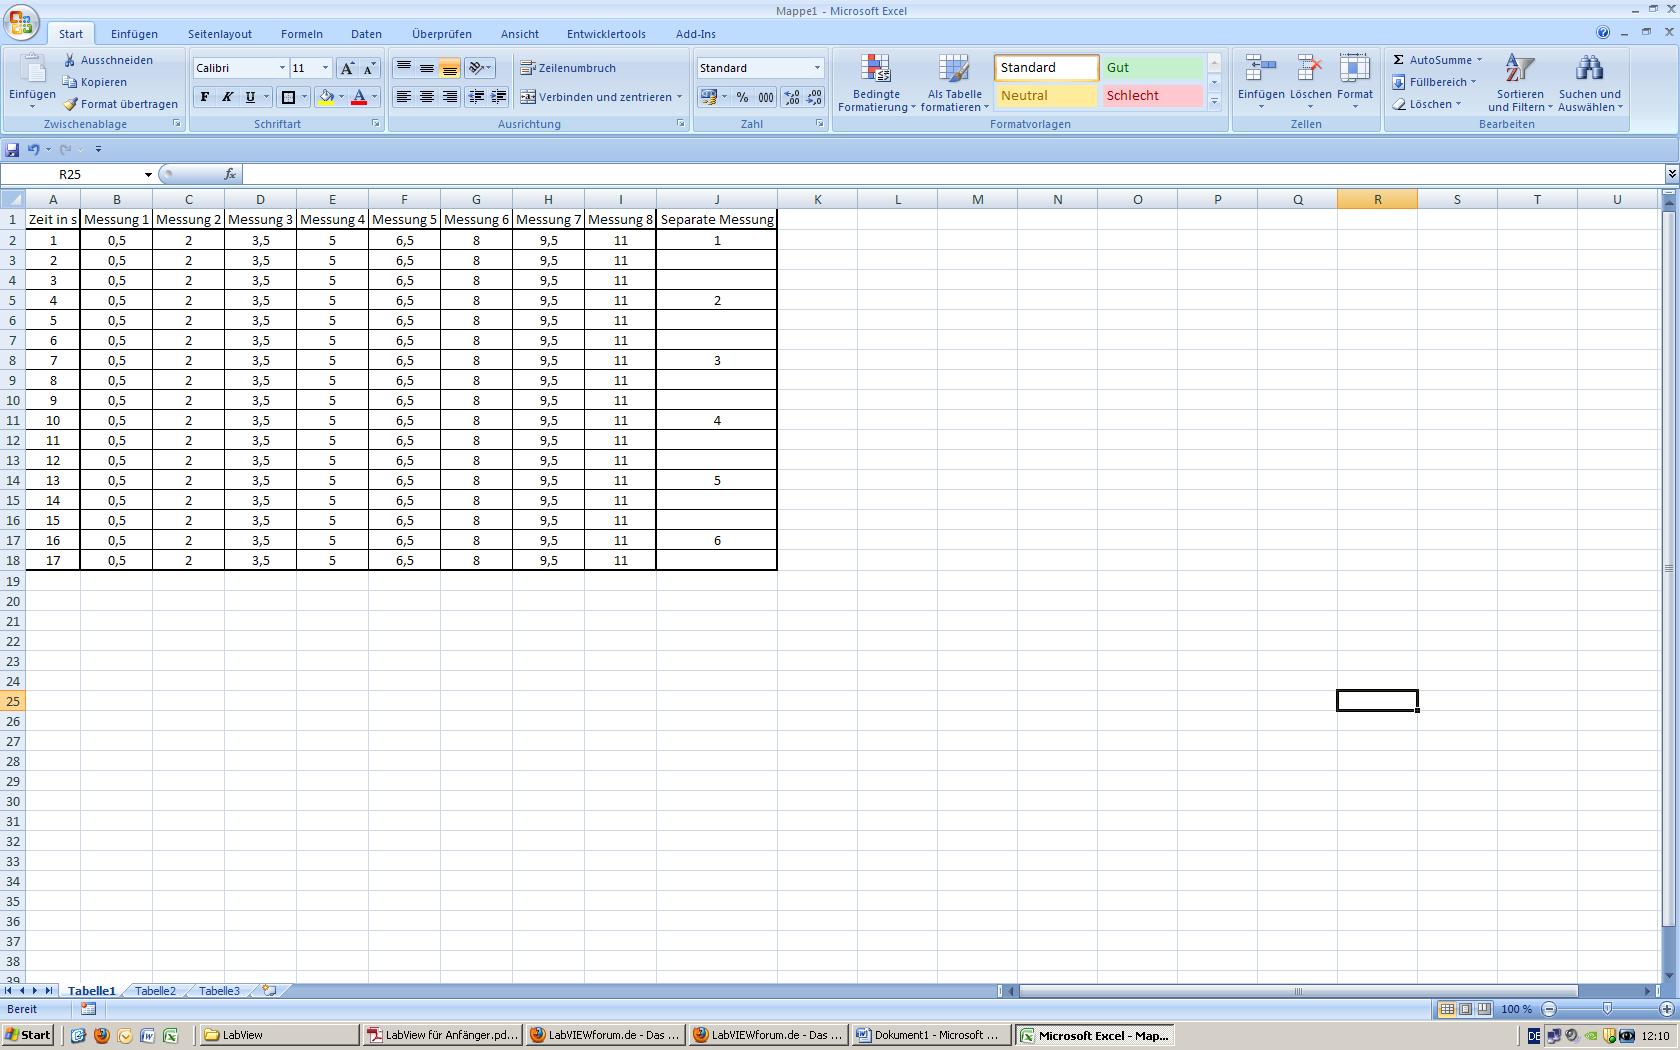The width and height of the screenshot is (1680, 1050).
Task: Undo last action
Action: click(33, 150)
